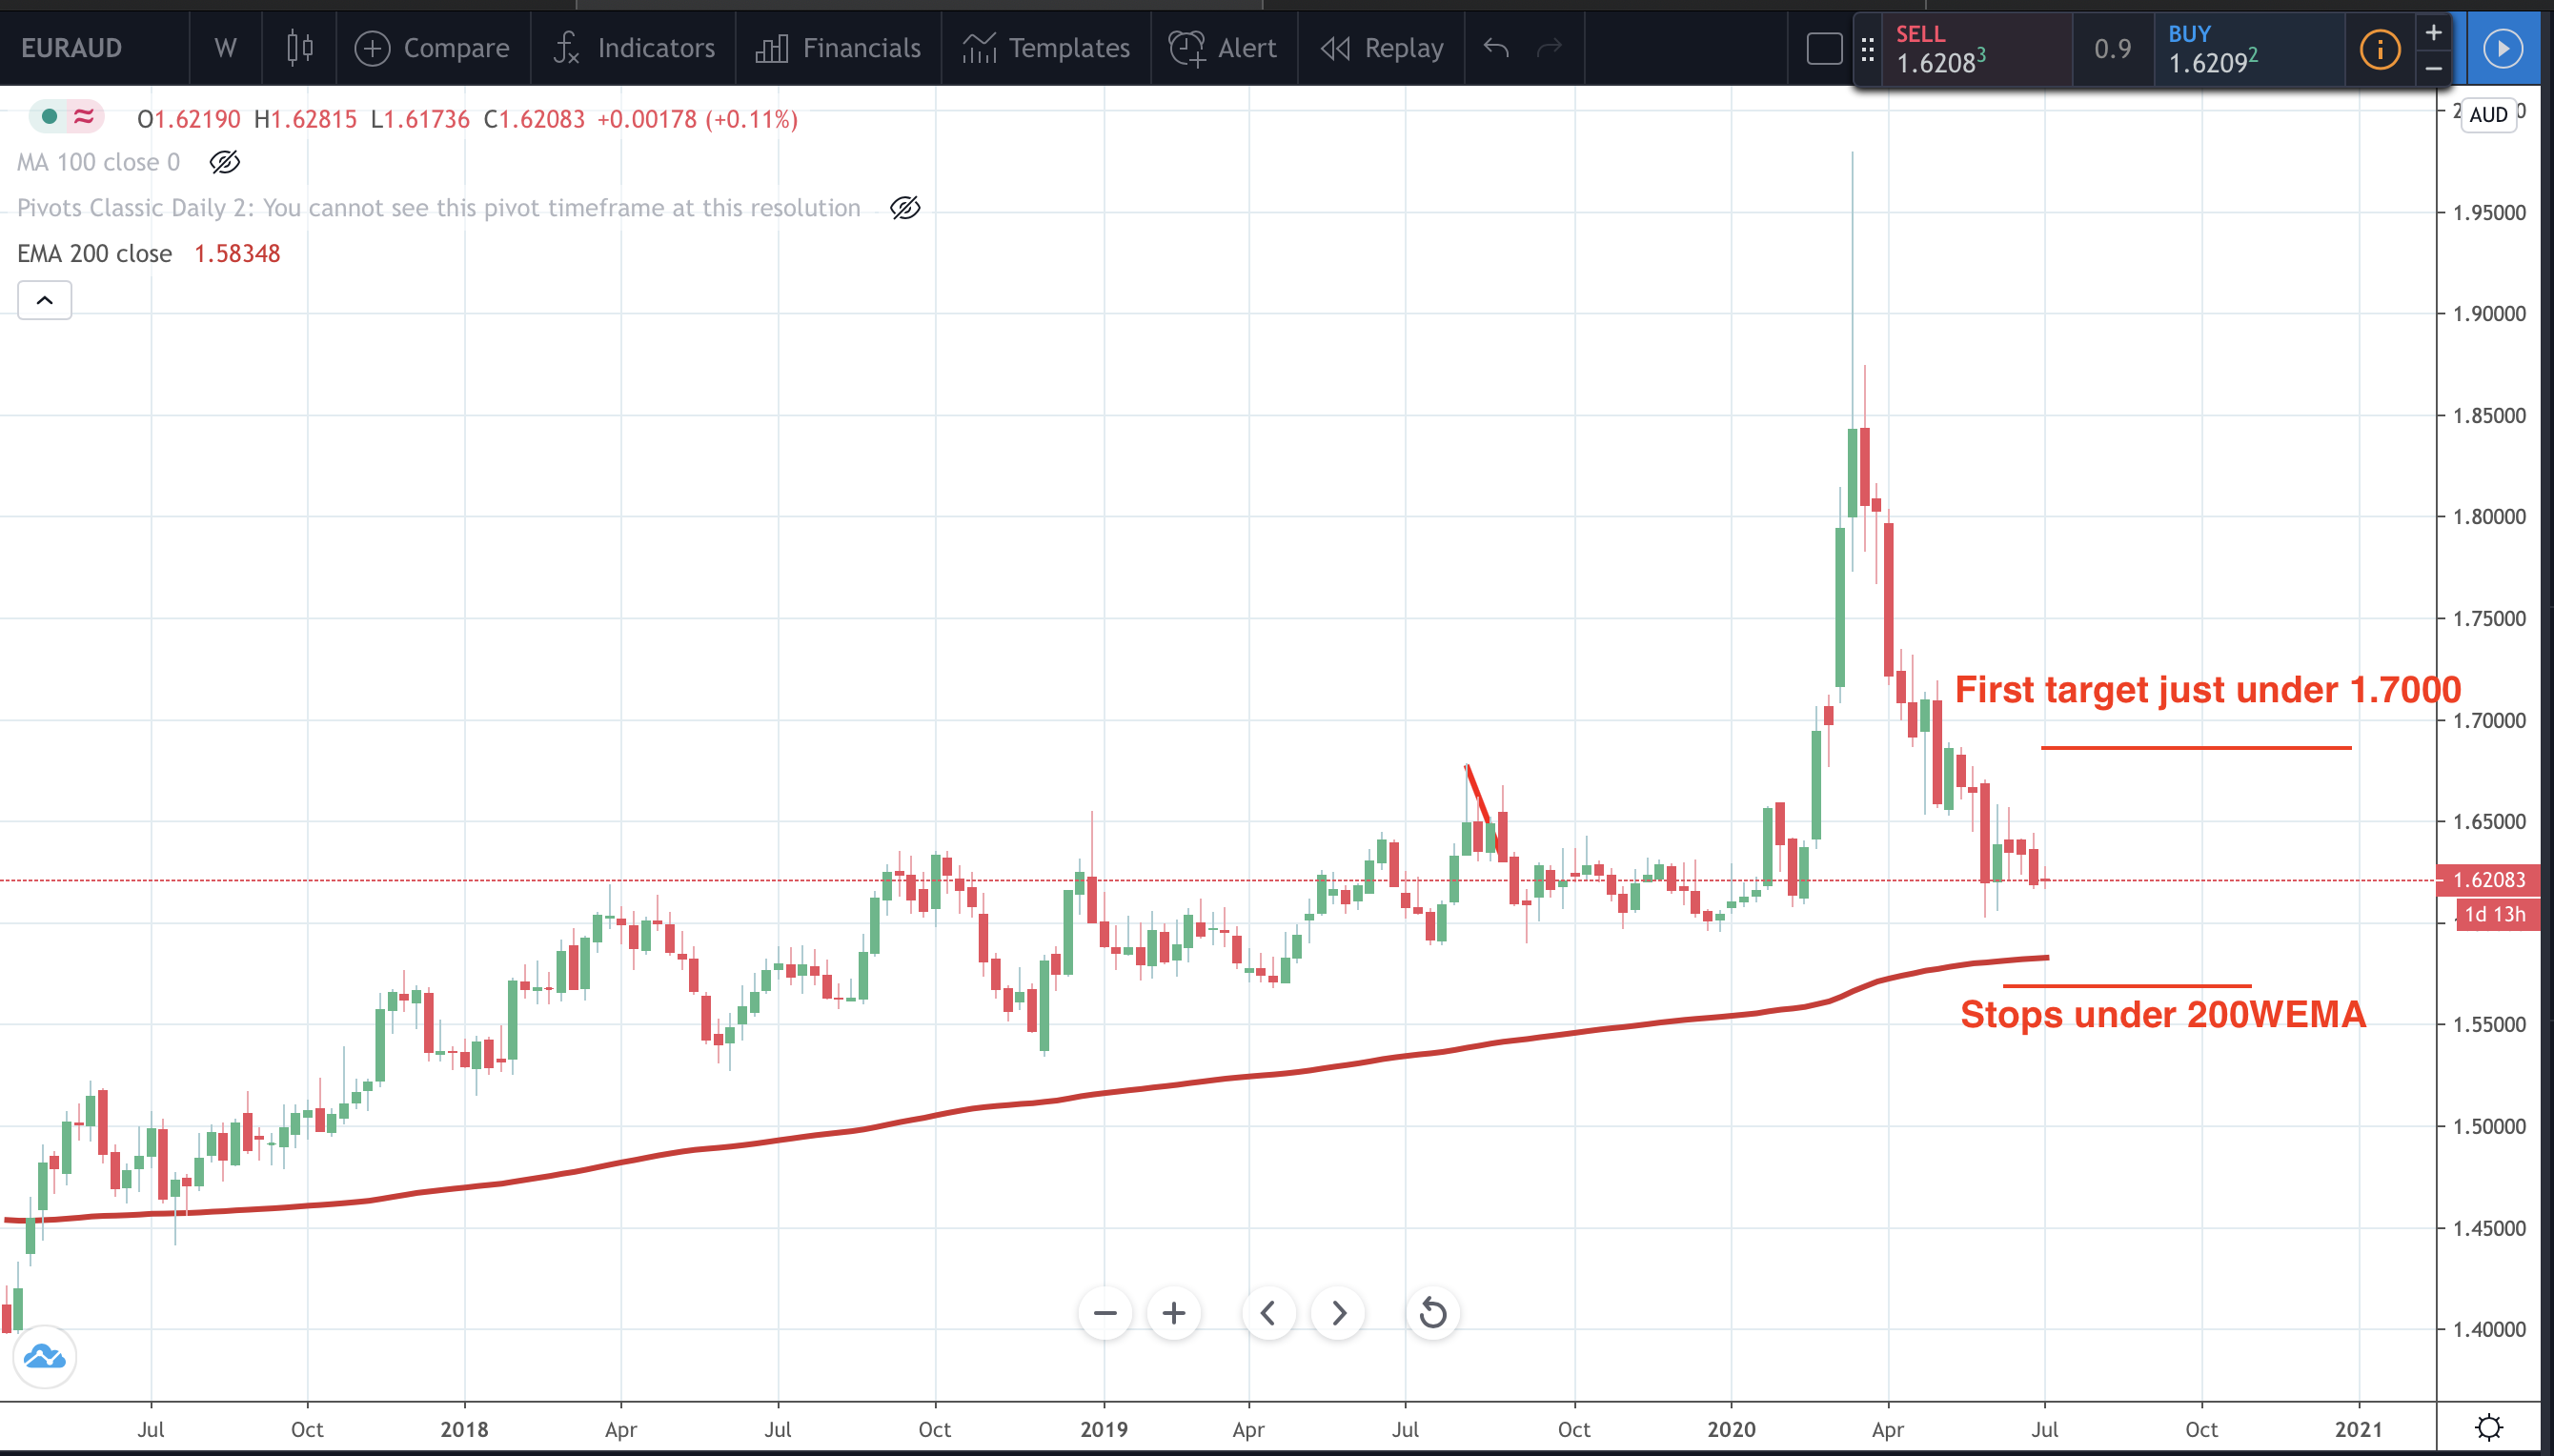Click the AUD currency label

click(x=2488, y=115)
